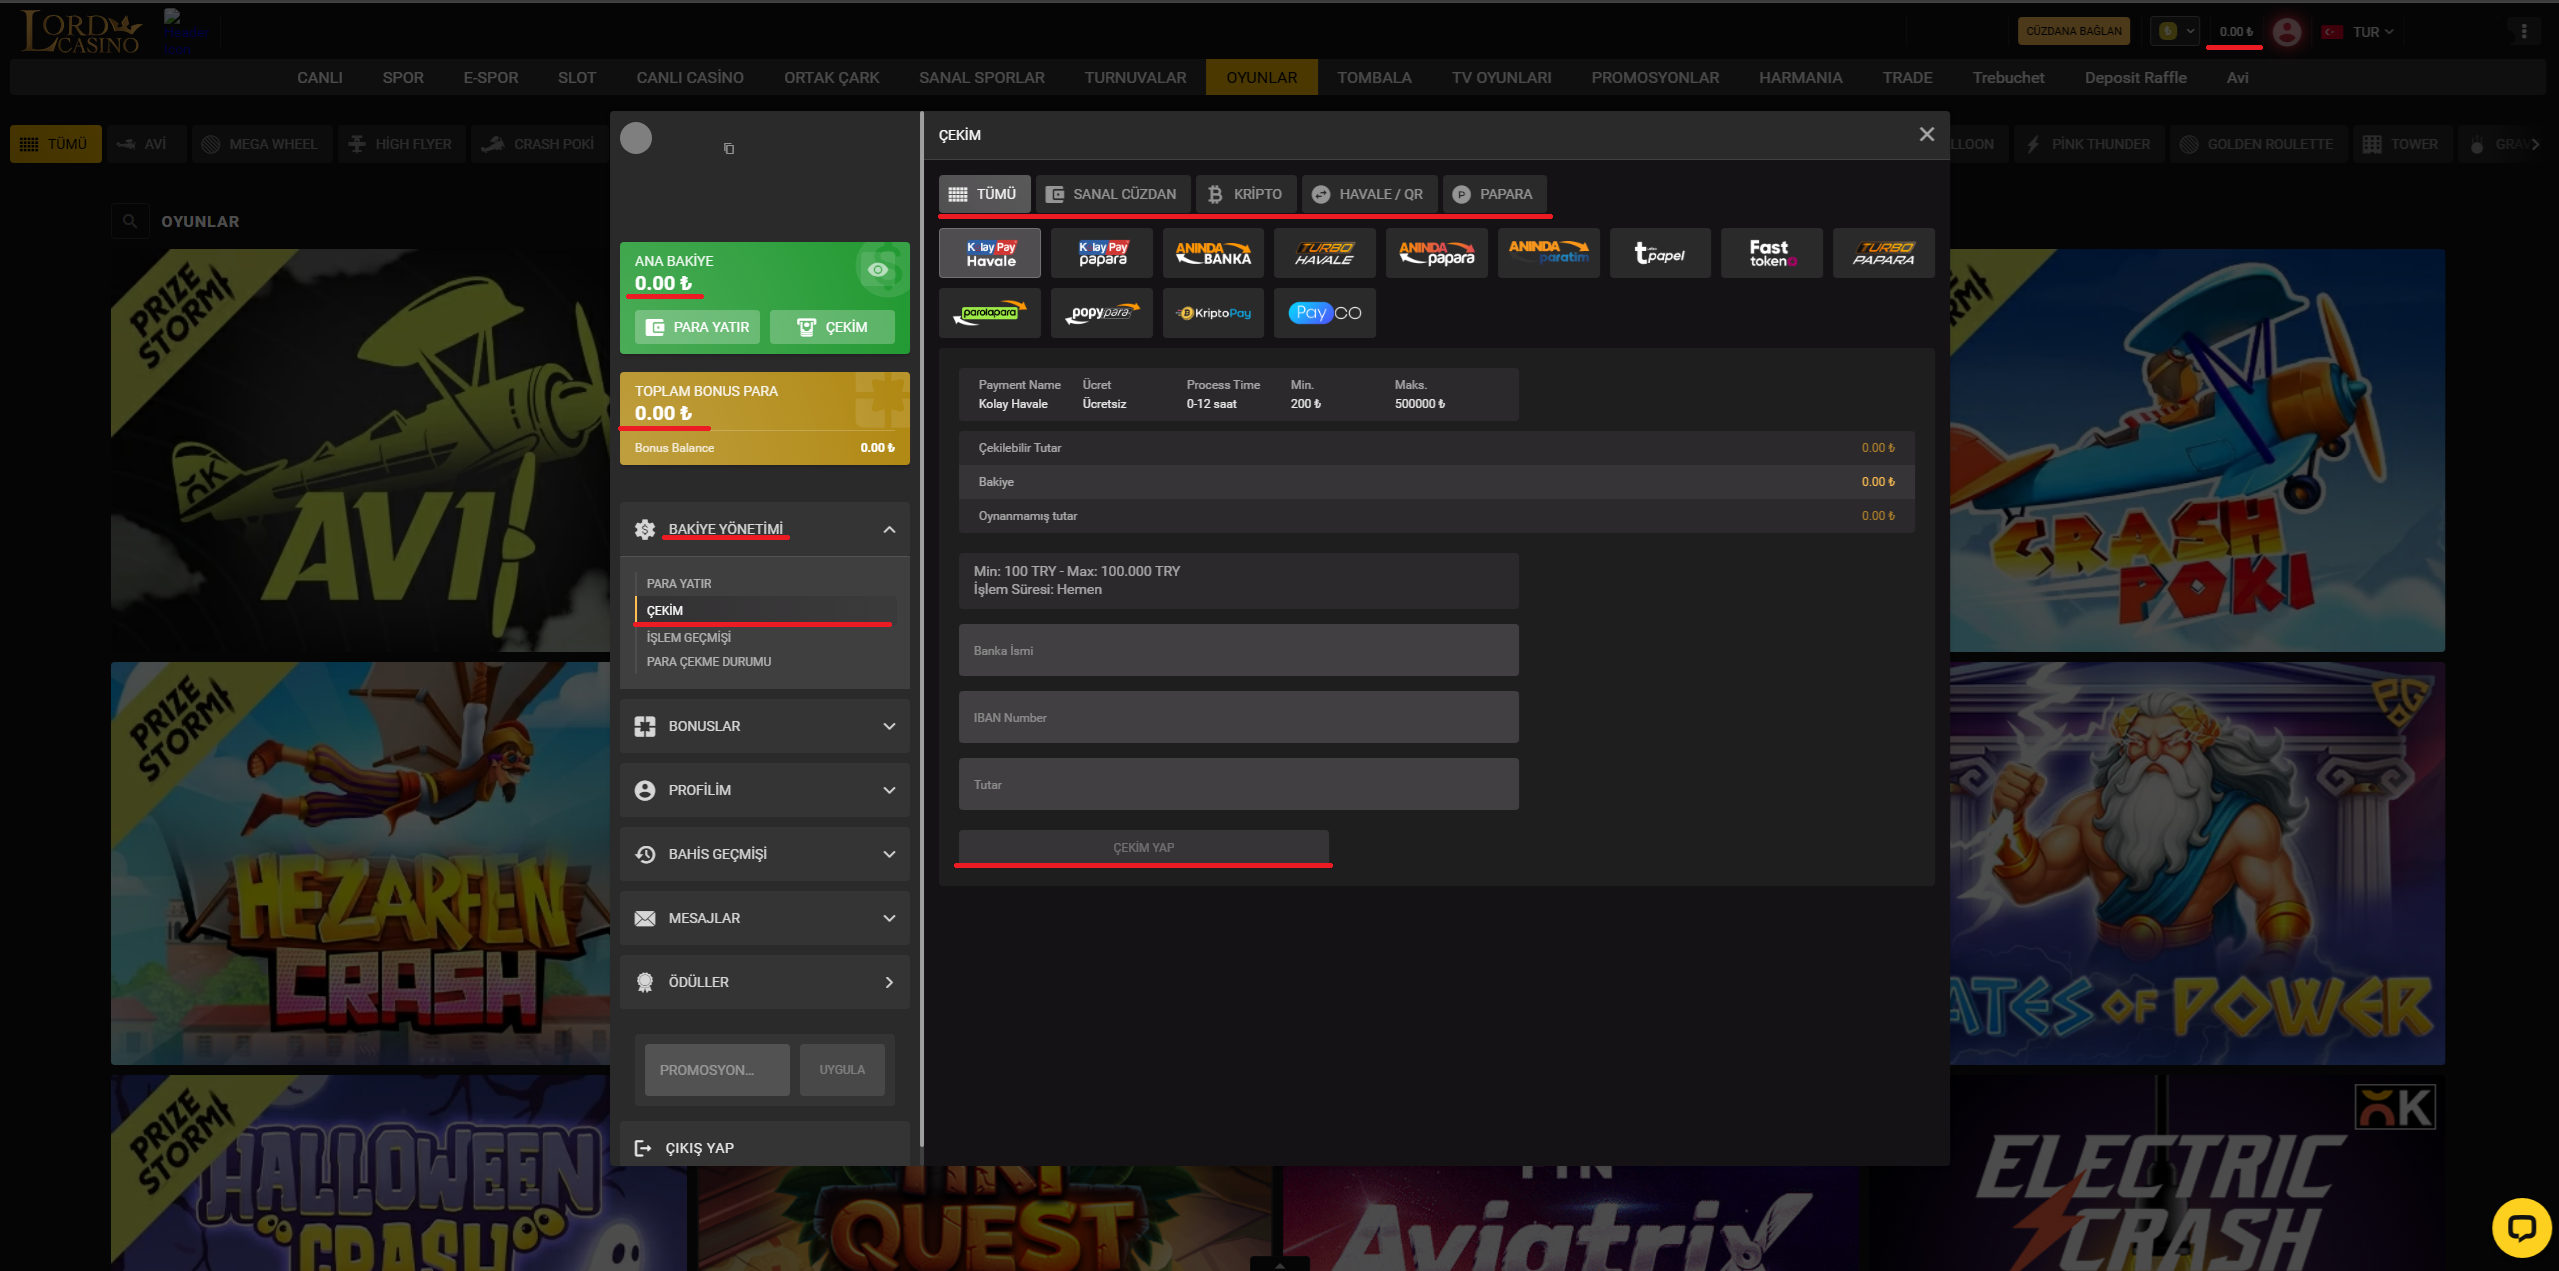Viewport: 2559px width, 1271px height.
Task: Switch to the TÜMÜ payment tab
Action: pyautogui.click(x=984, y=194)
